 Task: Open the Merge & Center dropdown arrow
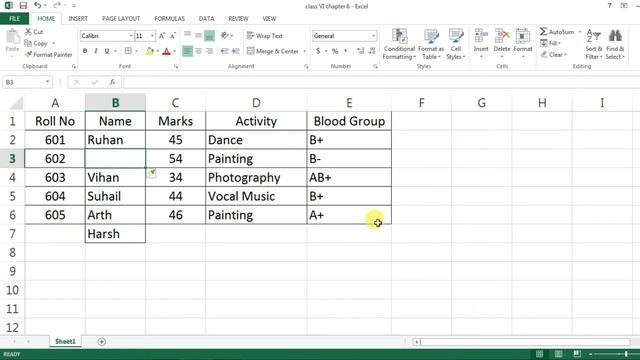click(304, 51)
